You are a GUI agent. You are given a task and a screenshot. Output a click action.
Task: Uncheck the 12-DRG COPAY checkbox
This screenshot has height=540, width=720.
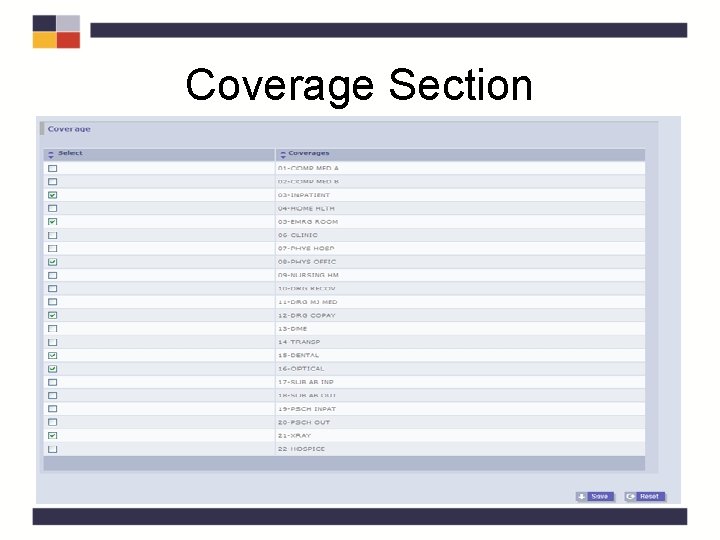pos(53,315)
